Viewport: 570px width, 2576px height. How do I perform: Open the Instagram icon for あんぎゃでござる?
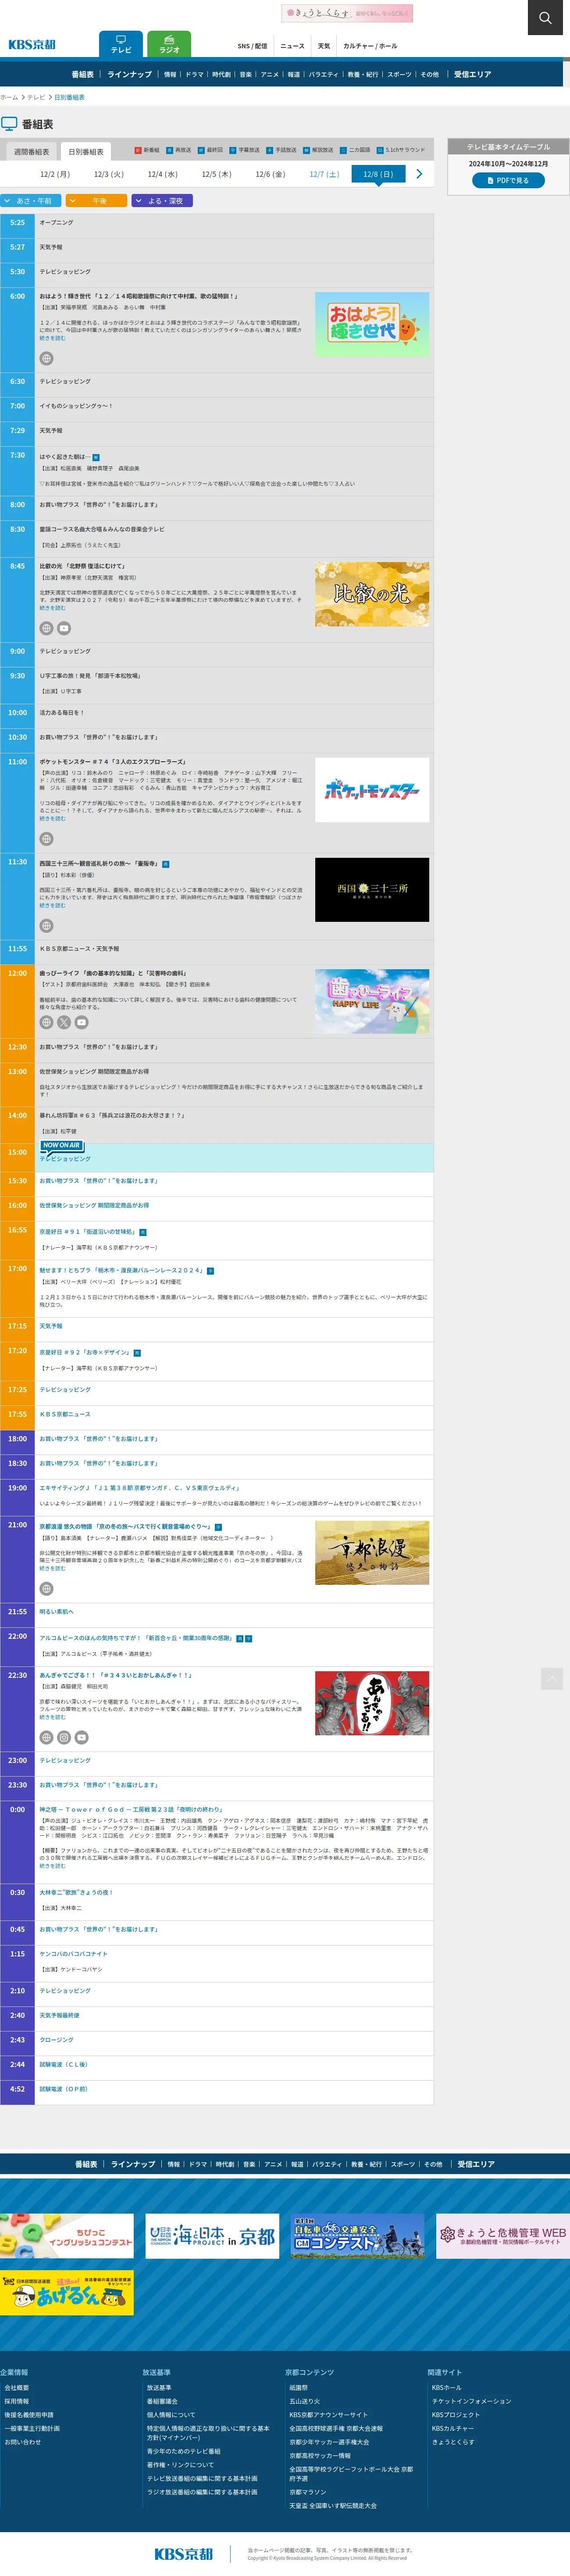pyautogui.click(x=64, y=1737)
